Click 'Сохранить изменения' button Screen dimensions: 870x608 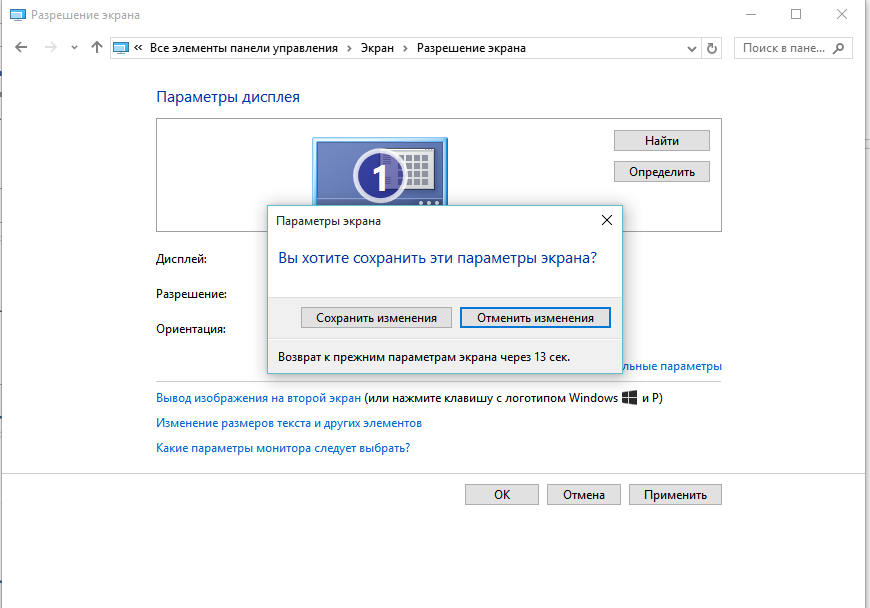376,318
